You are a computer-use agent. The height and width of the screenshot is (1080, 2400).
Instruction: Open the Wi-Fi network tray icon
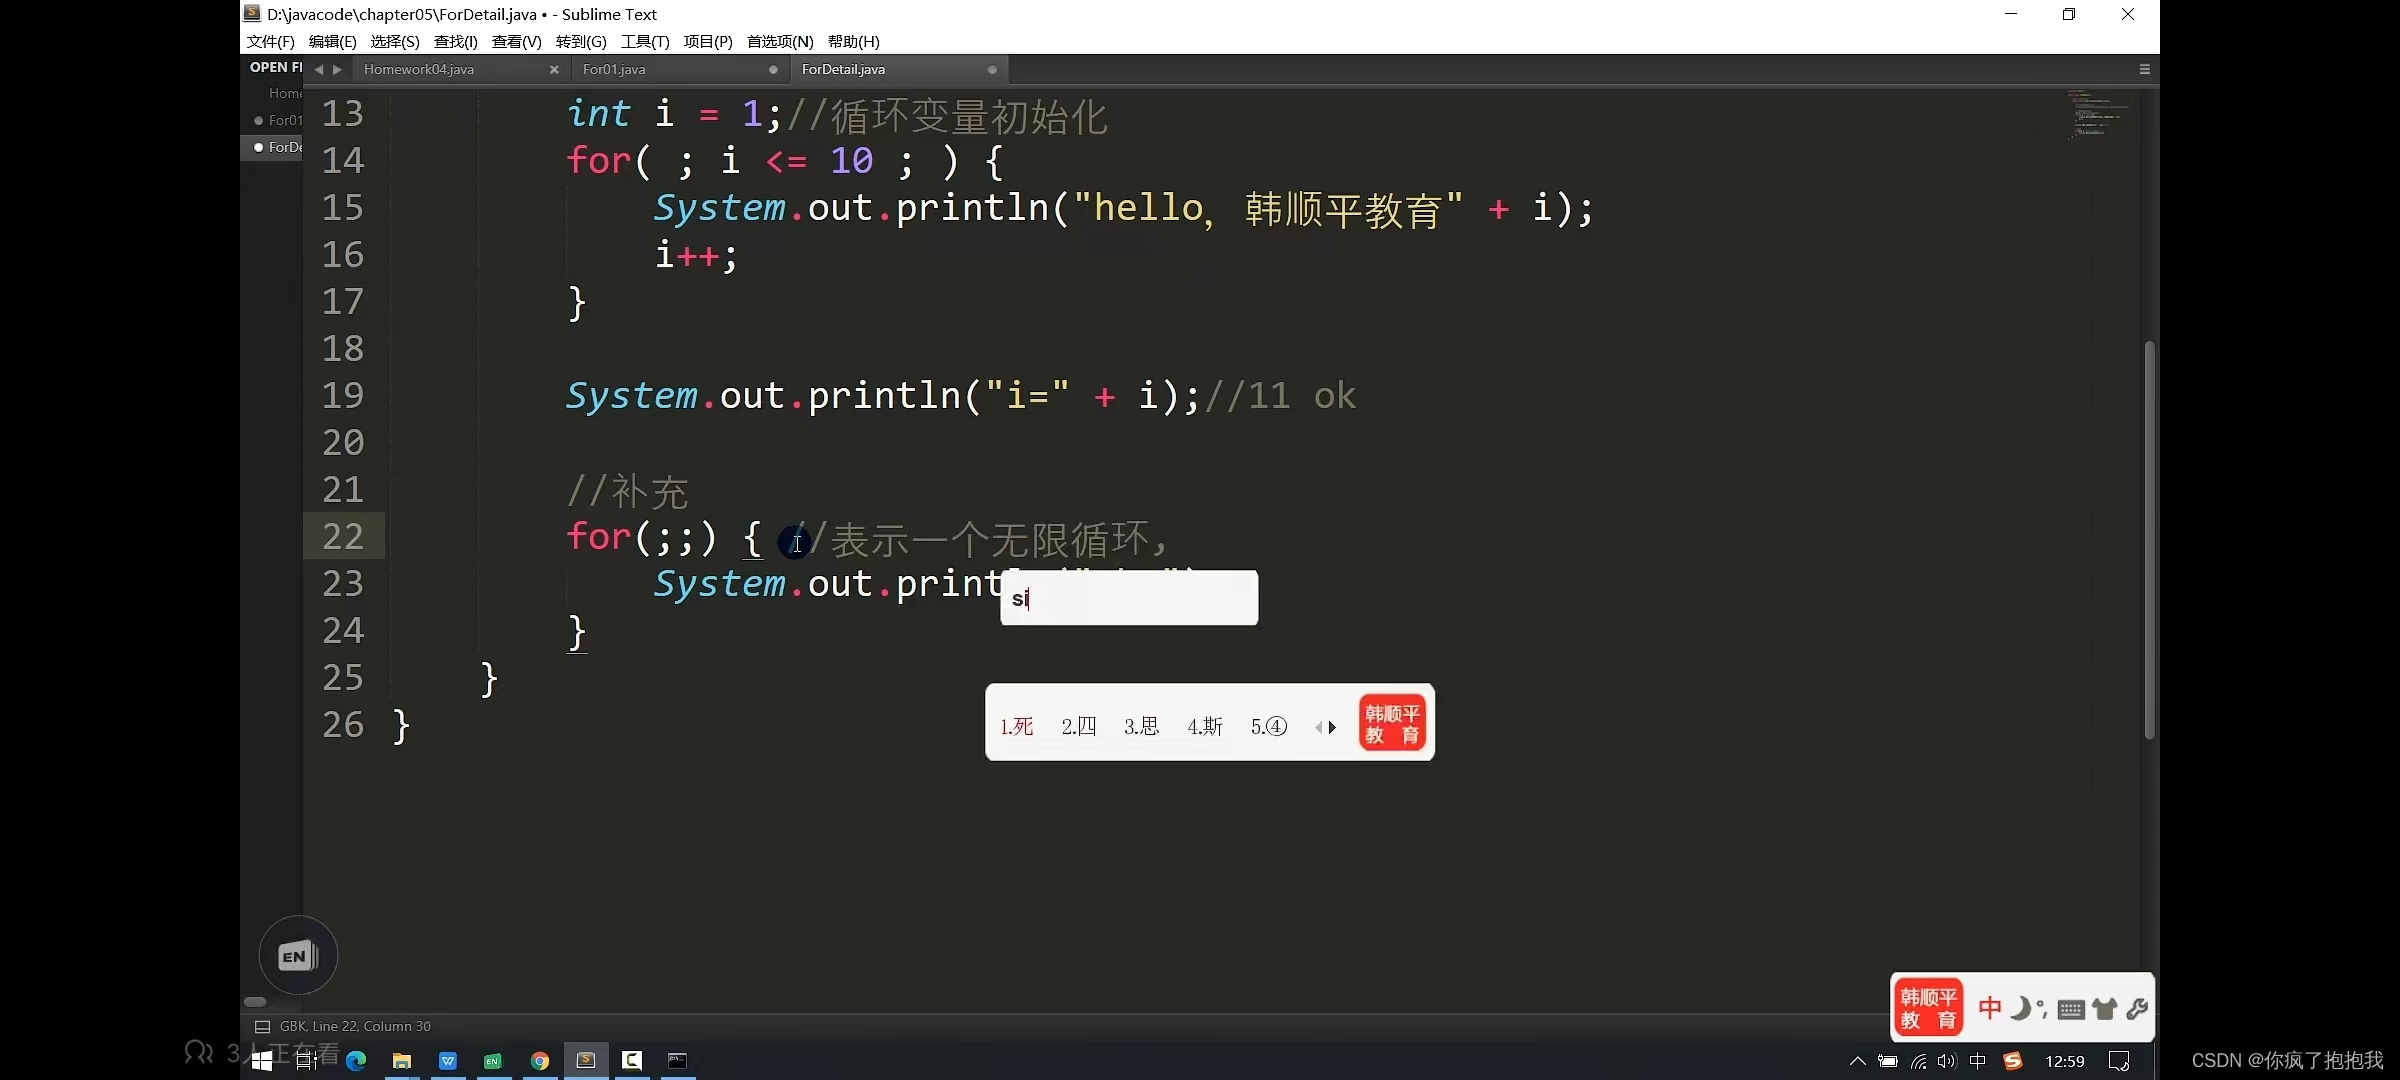1918,1061
